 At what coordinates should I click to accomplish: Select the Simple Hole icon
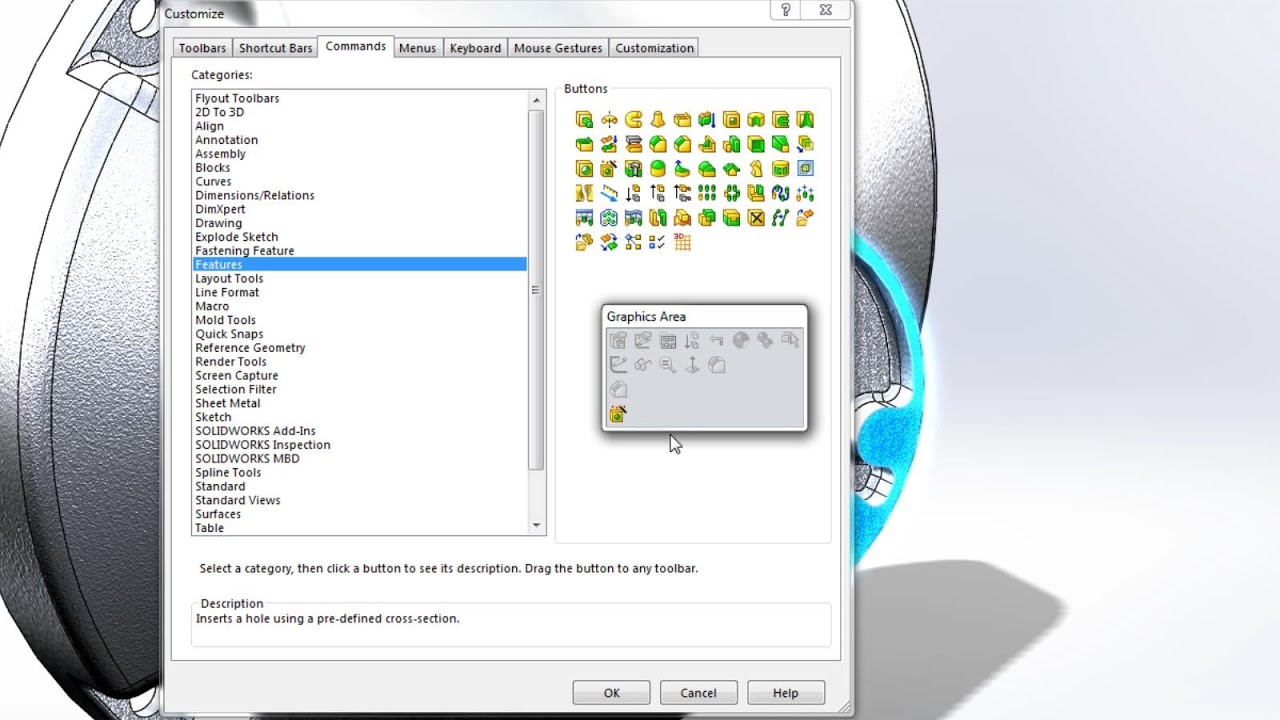pyautogui.click(x=584, y=168)
